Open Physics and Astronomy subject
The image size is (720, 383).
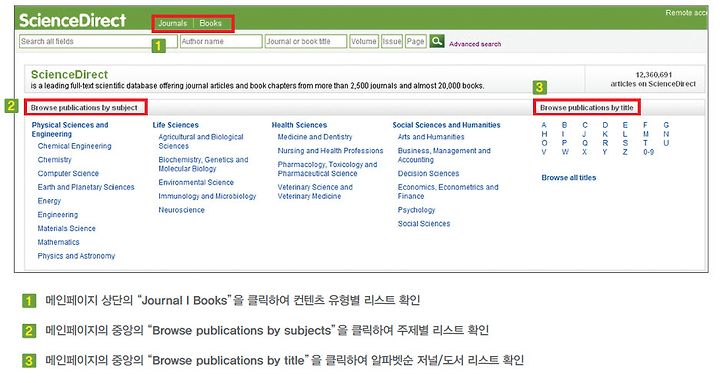coord(76,256)
